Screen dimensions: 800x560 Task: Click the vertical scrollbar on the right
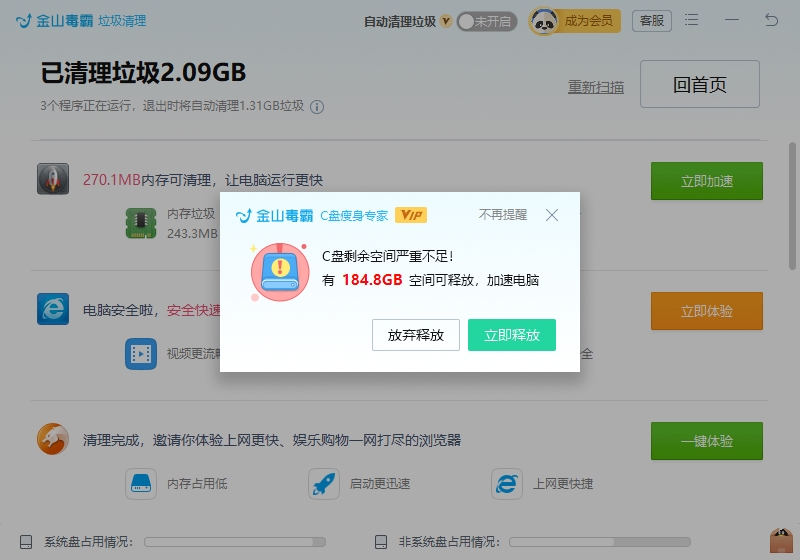[792, 207]
